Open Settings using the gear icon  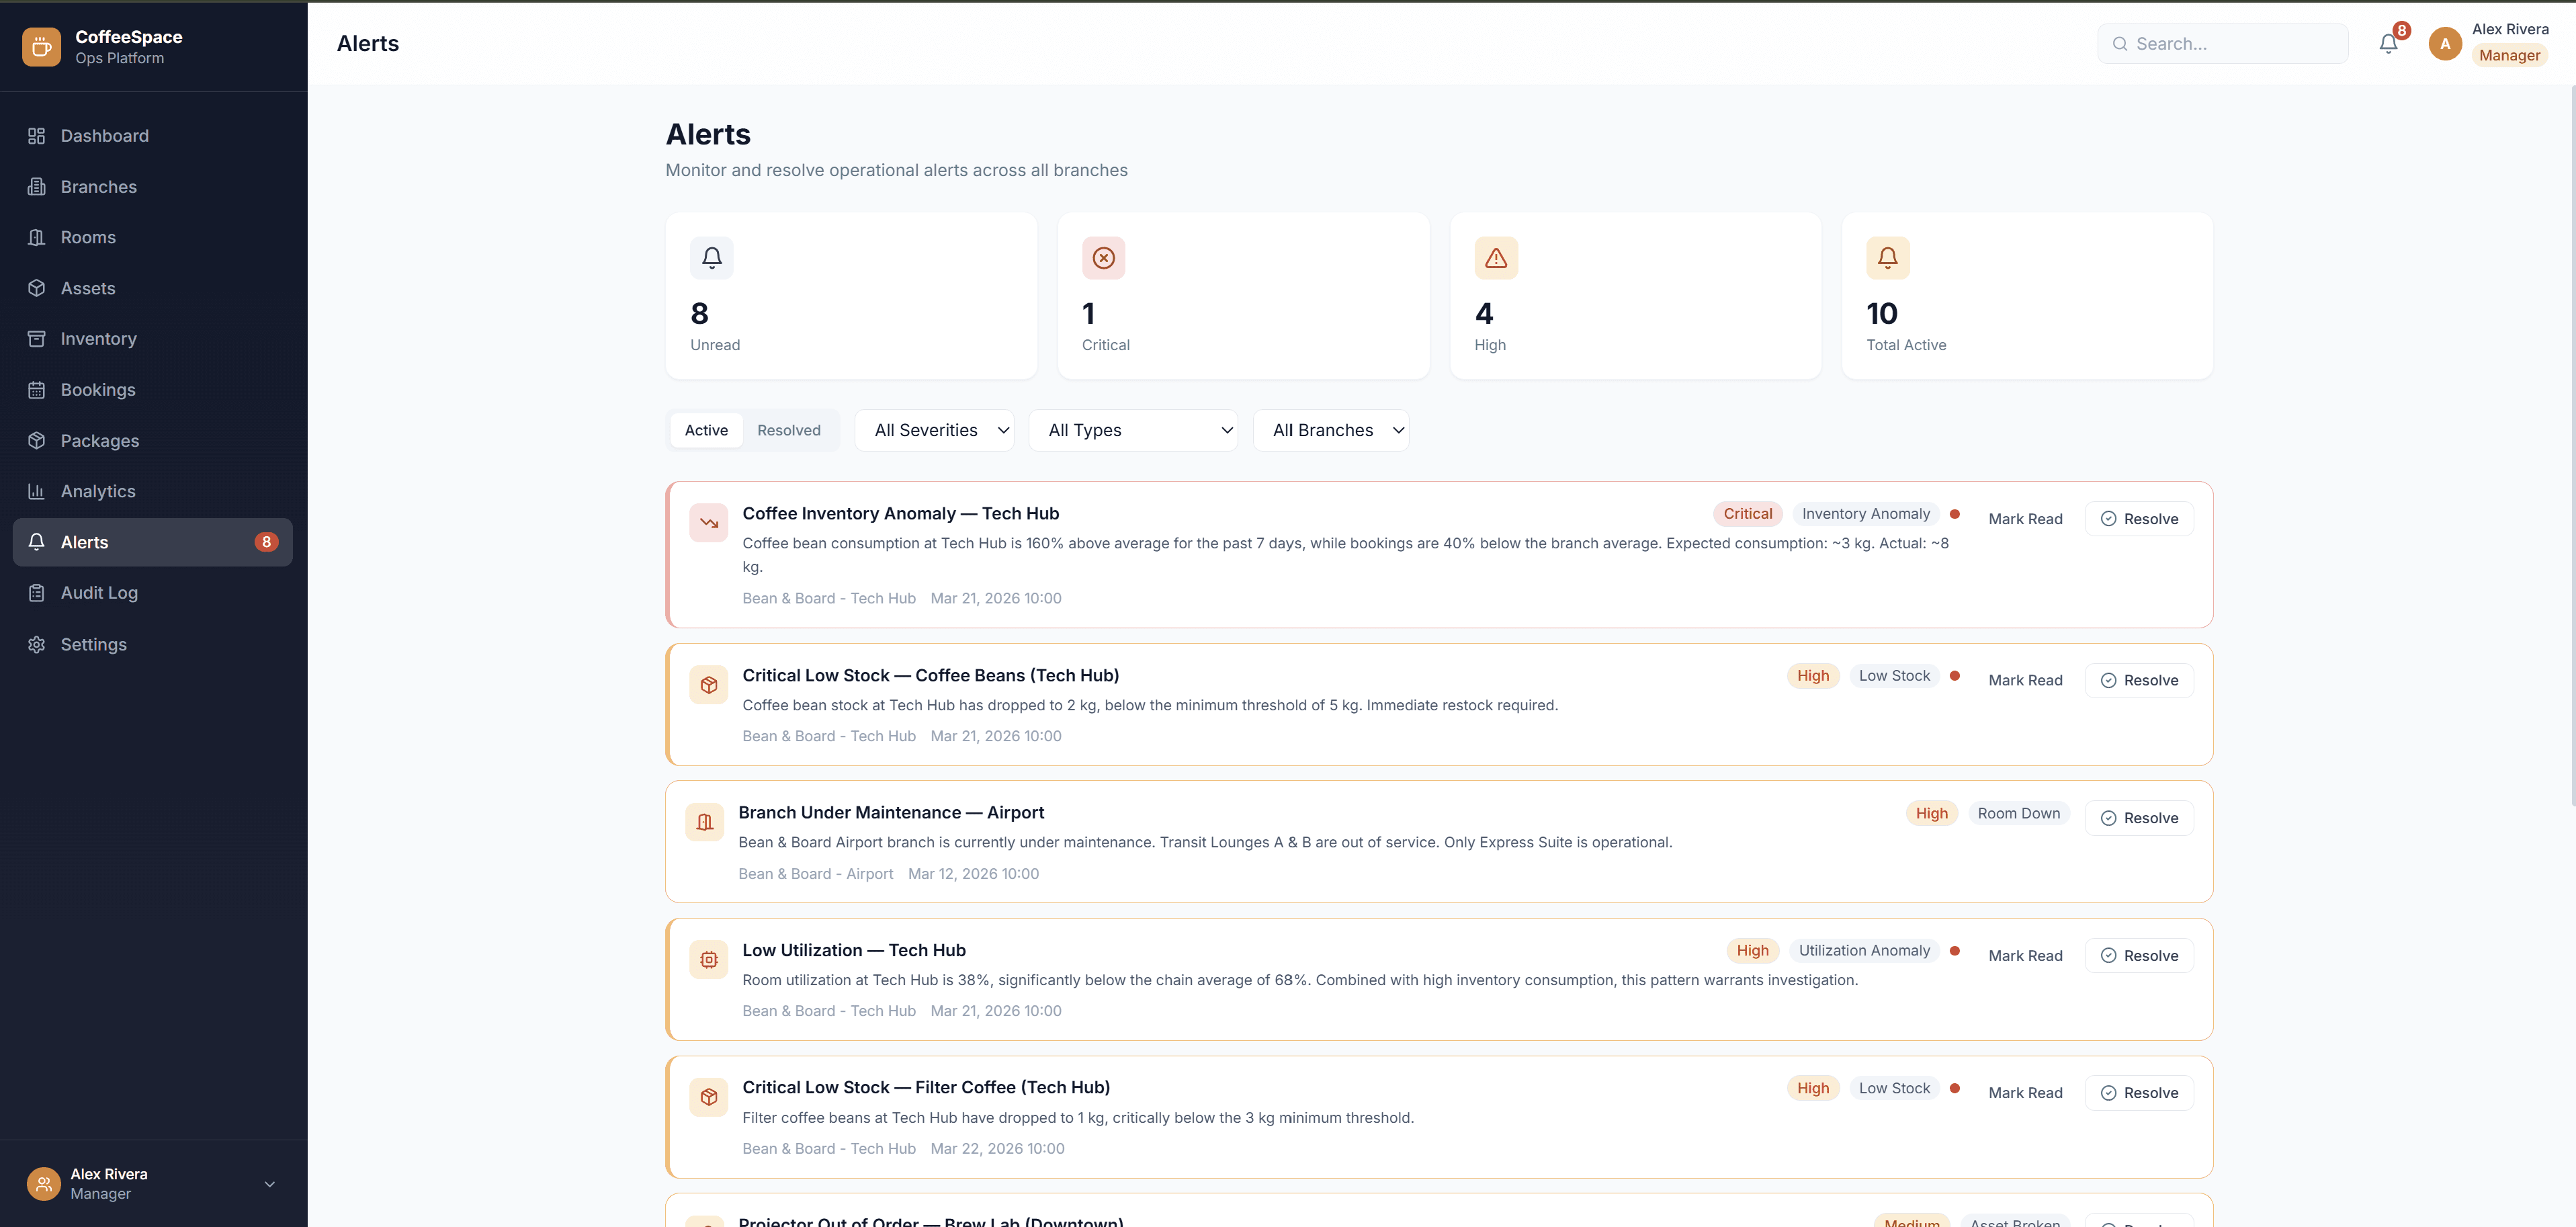36,644
